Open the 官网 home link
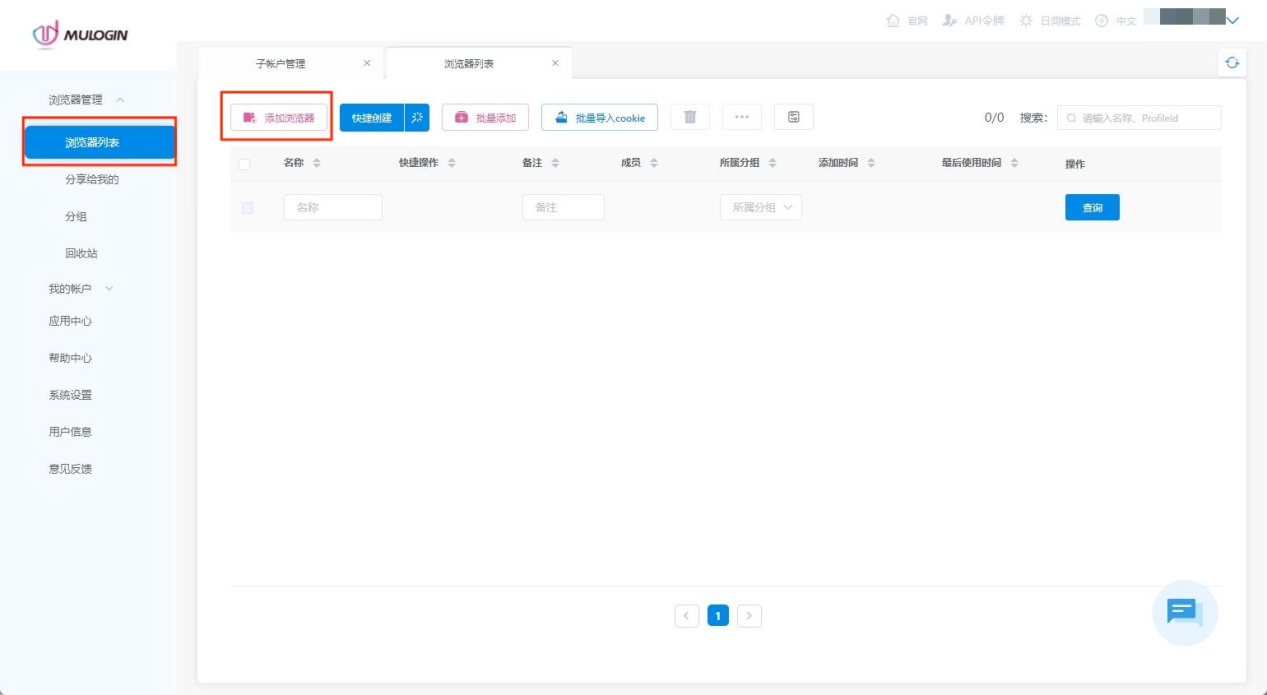Screen dimensions: 1267x695 (908, 20)
